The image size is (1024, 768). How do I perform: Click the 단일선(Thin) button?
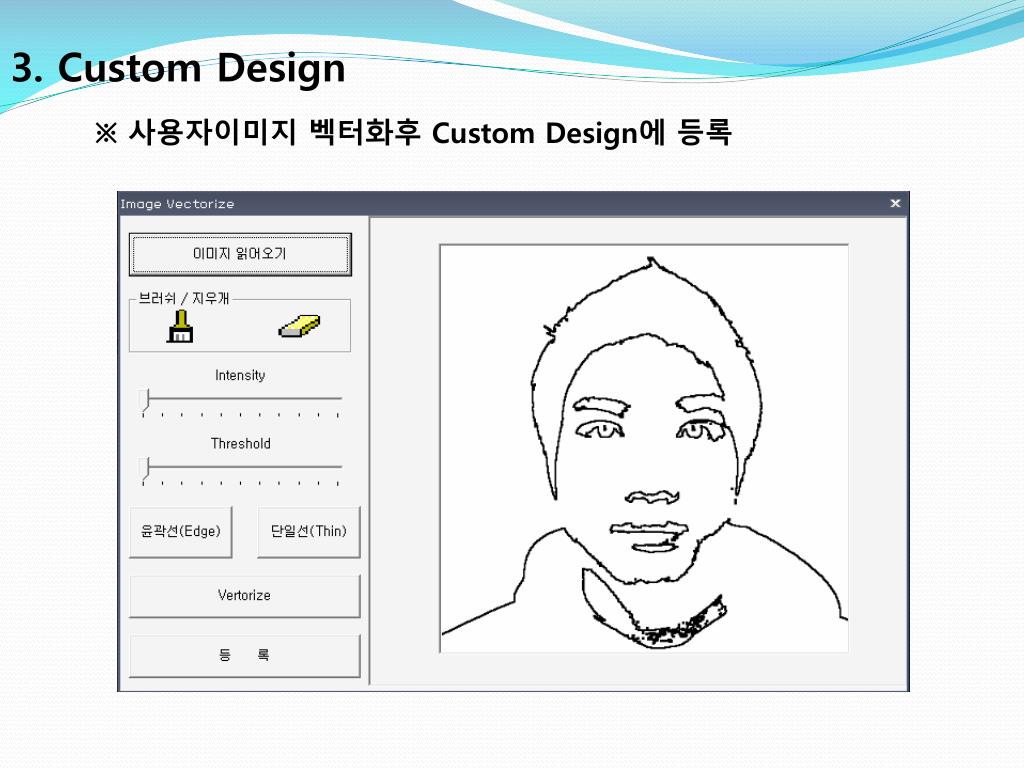[309, 532]
